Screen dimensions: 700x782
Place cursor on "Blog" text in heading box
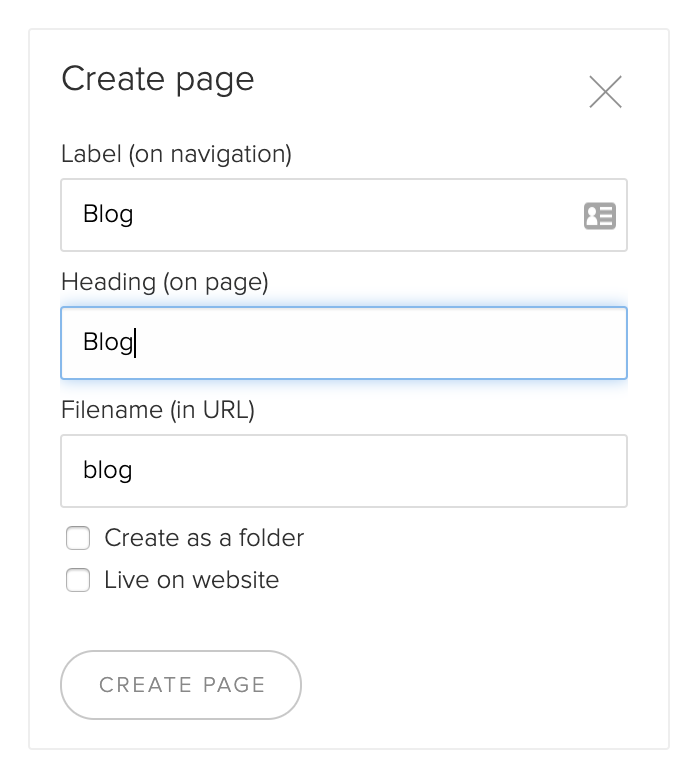pos(108,343)
